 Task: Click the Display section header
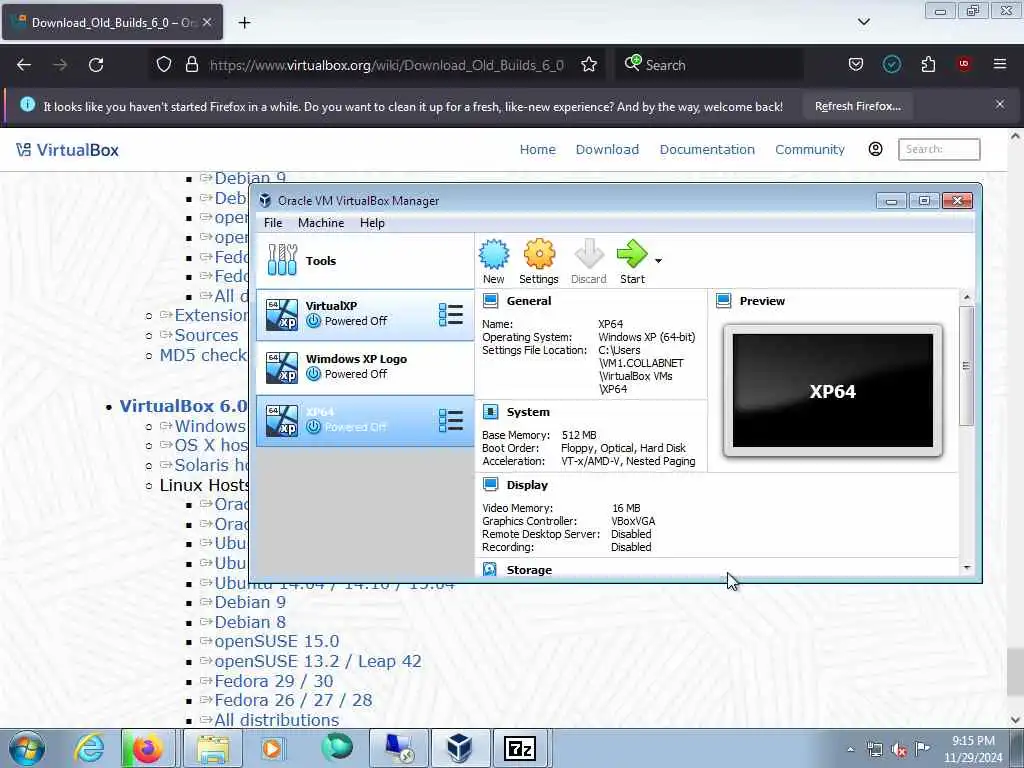point(527,485)
